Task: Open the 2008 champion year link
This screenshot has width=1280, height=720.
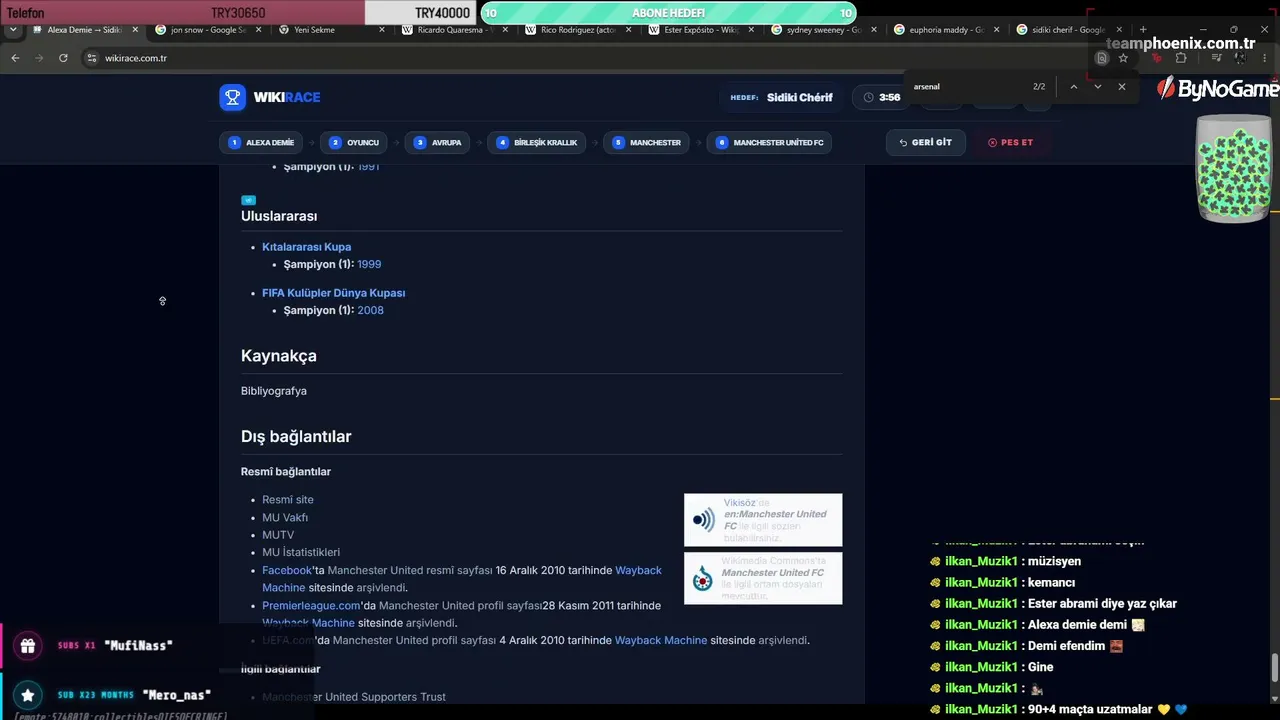Action: [x=370, y=310]
